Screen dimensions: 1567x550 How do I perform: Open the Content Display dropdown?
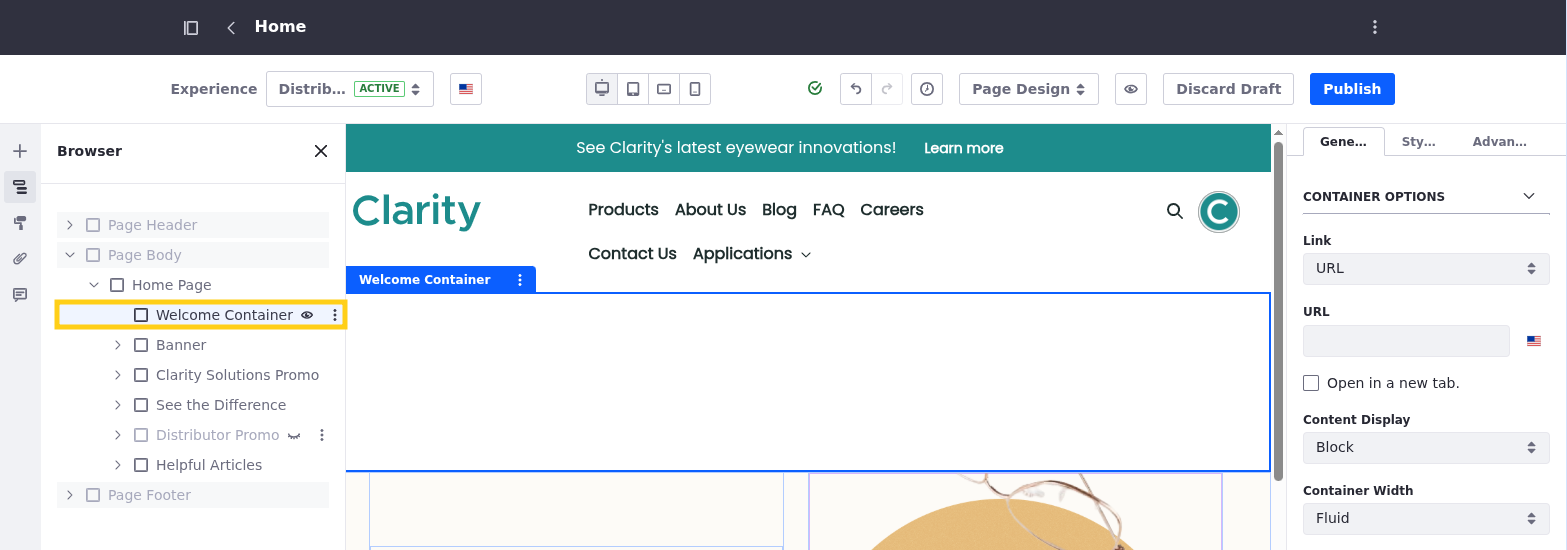point(1425,447)
